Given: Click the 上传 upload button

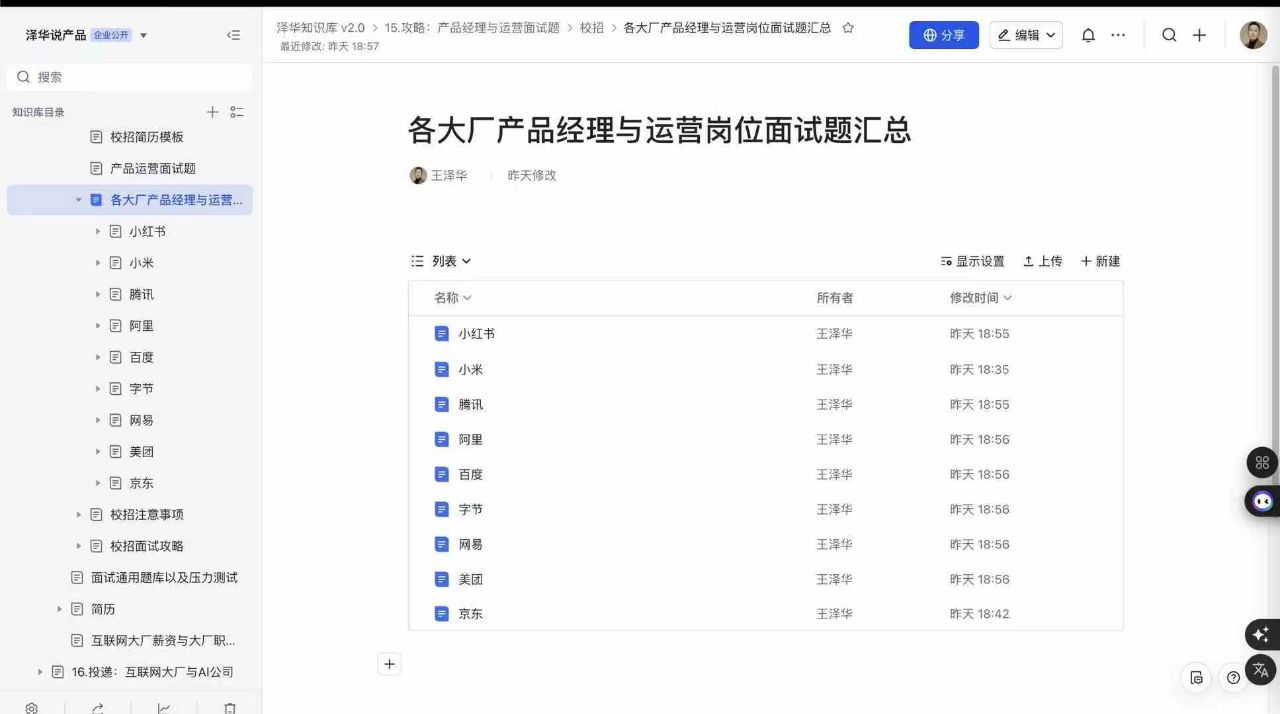Looking at the screenshot, I should point(1042,261).
